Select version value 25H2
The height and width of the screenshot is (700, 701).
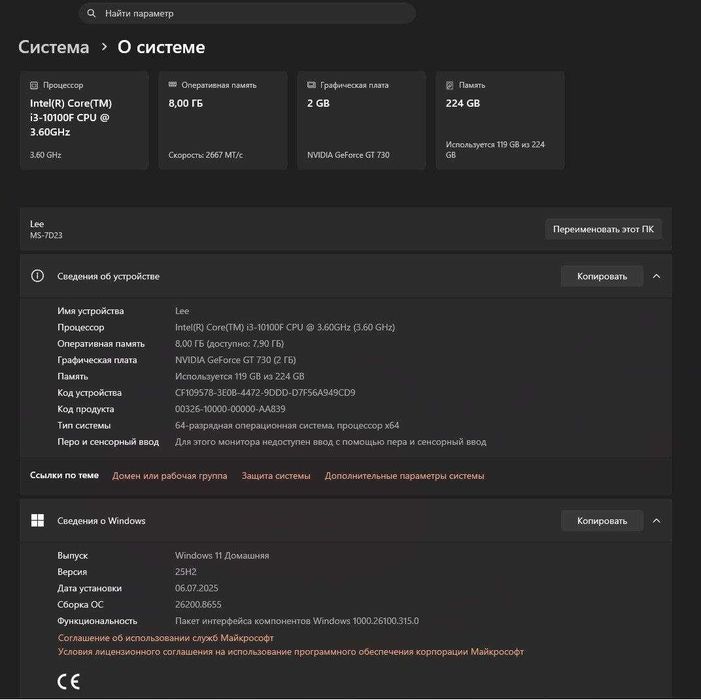[x=186, y=571]
